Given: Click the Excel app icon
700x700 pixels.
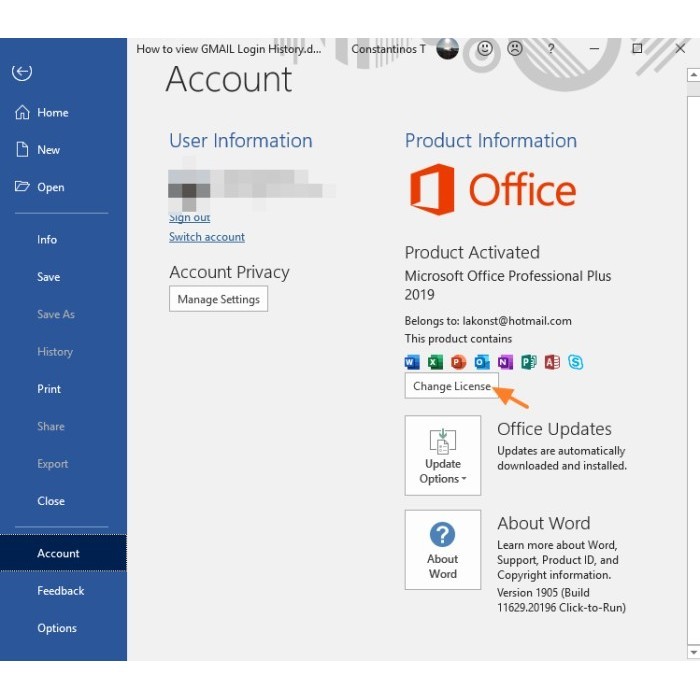Looking at the screenshot, I should click(x=435, y=362).
